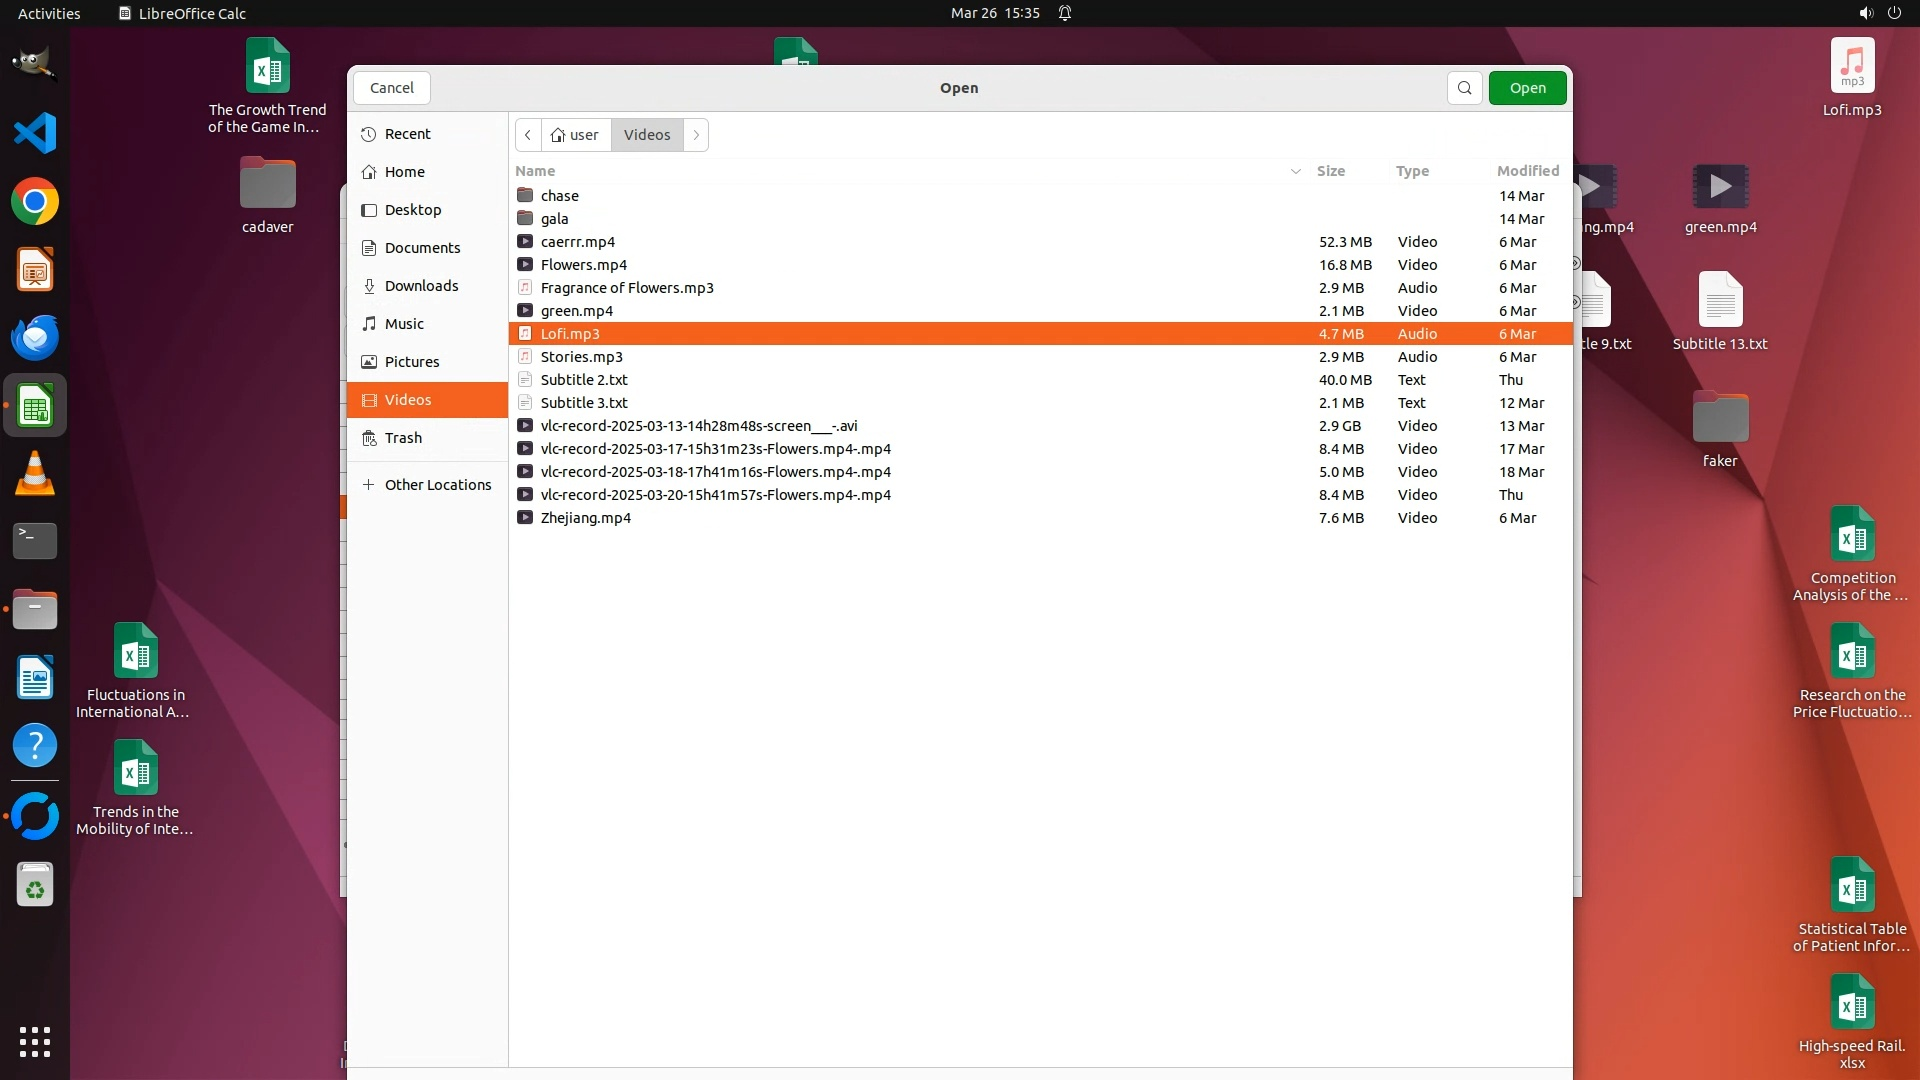Select Flowers.mp4 in file list
Image resolution: width=1920 pixels, height=1080 pixels.
pyautogui.click(x=584, y=265)
